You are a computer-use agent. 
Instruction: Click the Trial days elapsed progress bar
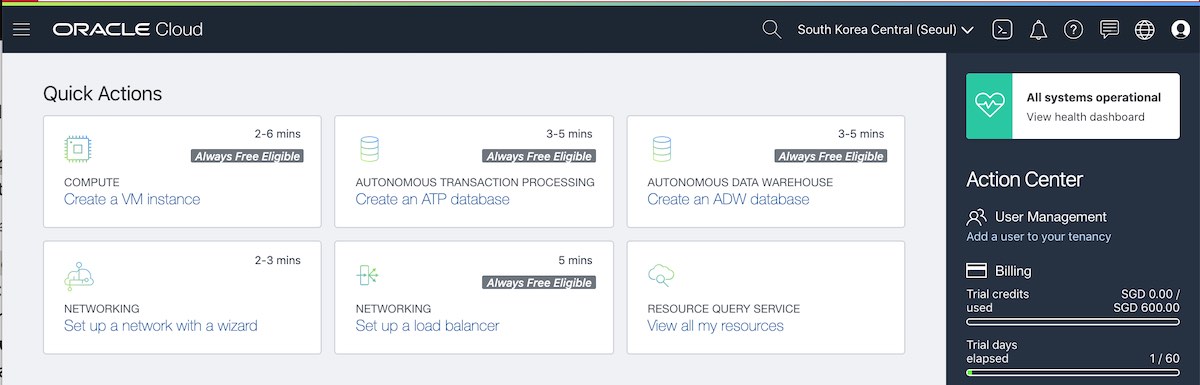point(1073,373)
